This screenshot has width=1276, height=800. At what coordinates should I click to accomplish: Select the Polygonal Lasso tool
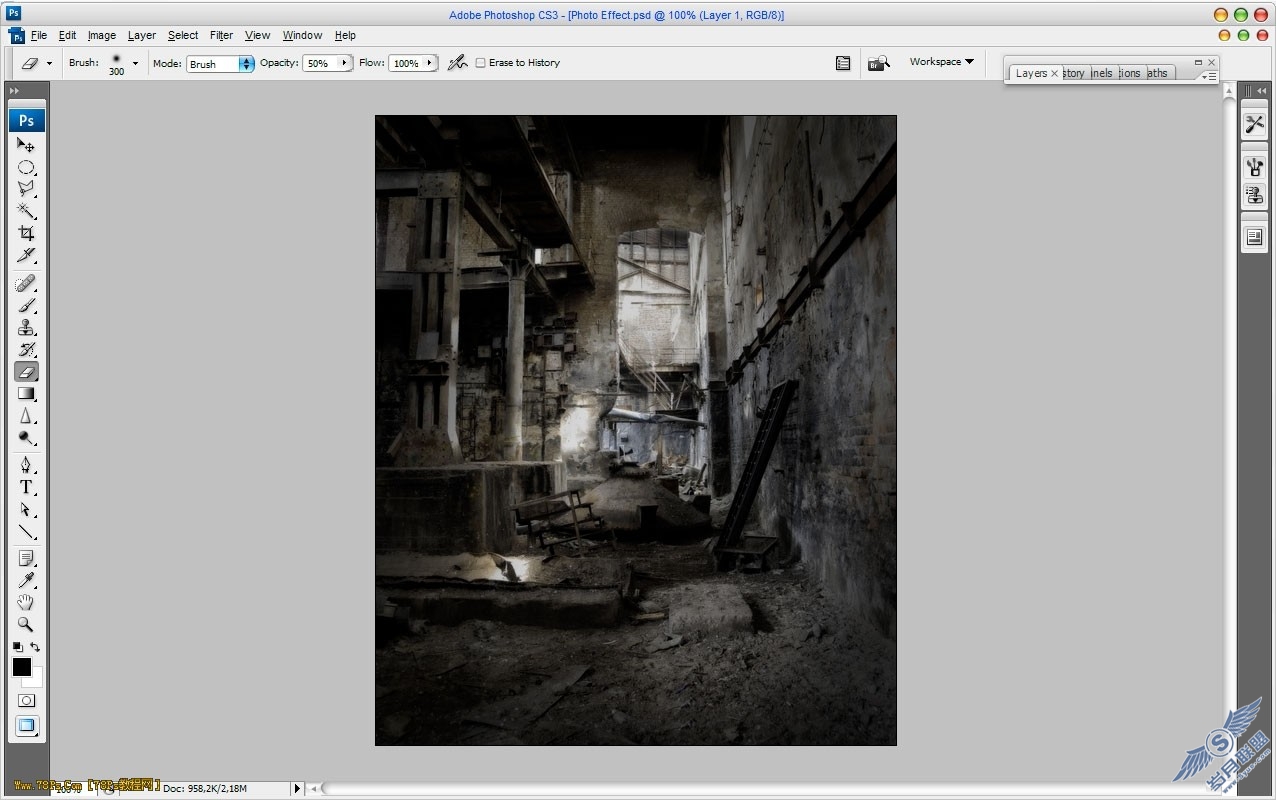[26, 188]
